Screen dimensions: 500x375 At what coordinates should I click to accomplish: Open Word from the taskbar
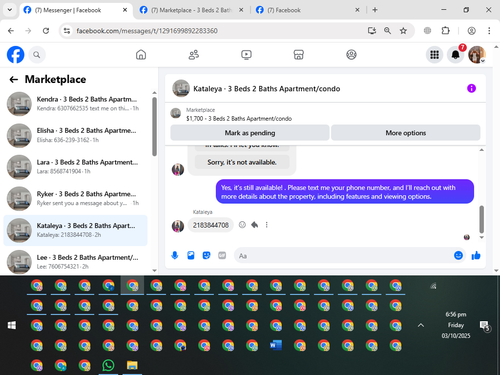(276, 345)
